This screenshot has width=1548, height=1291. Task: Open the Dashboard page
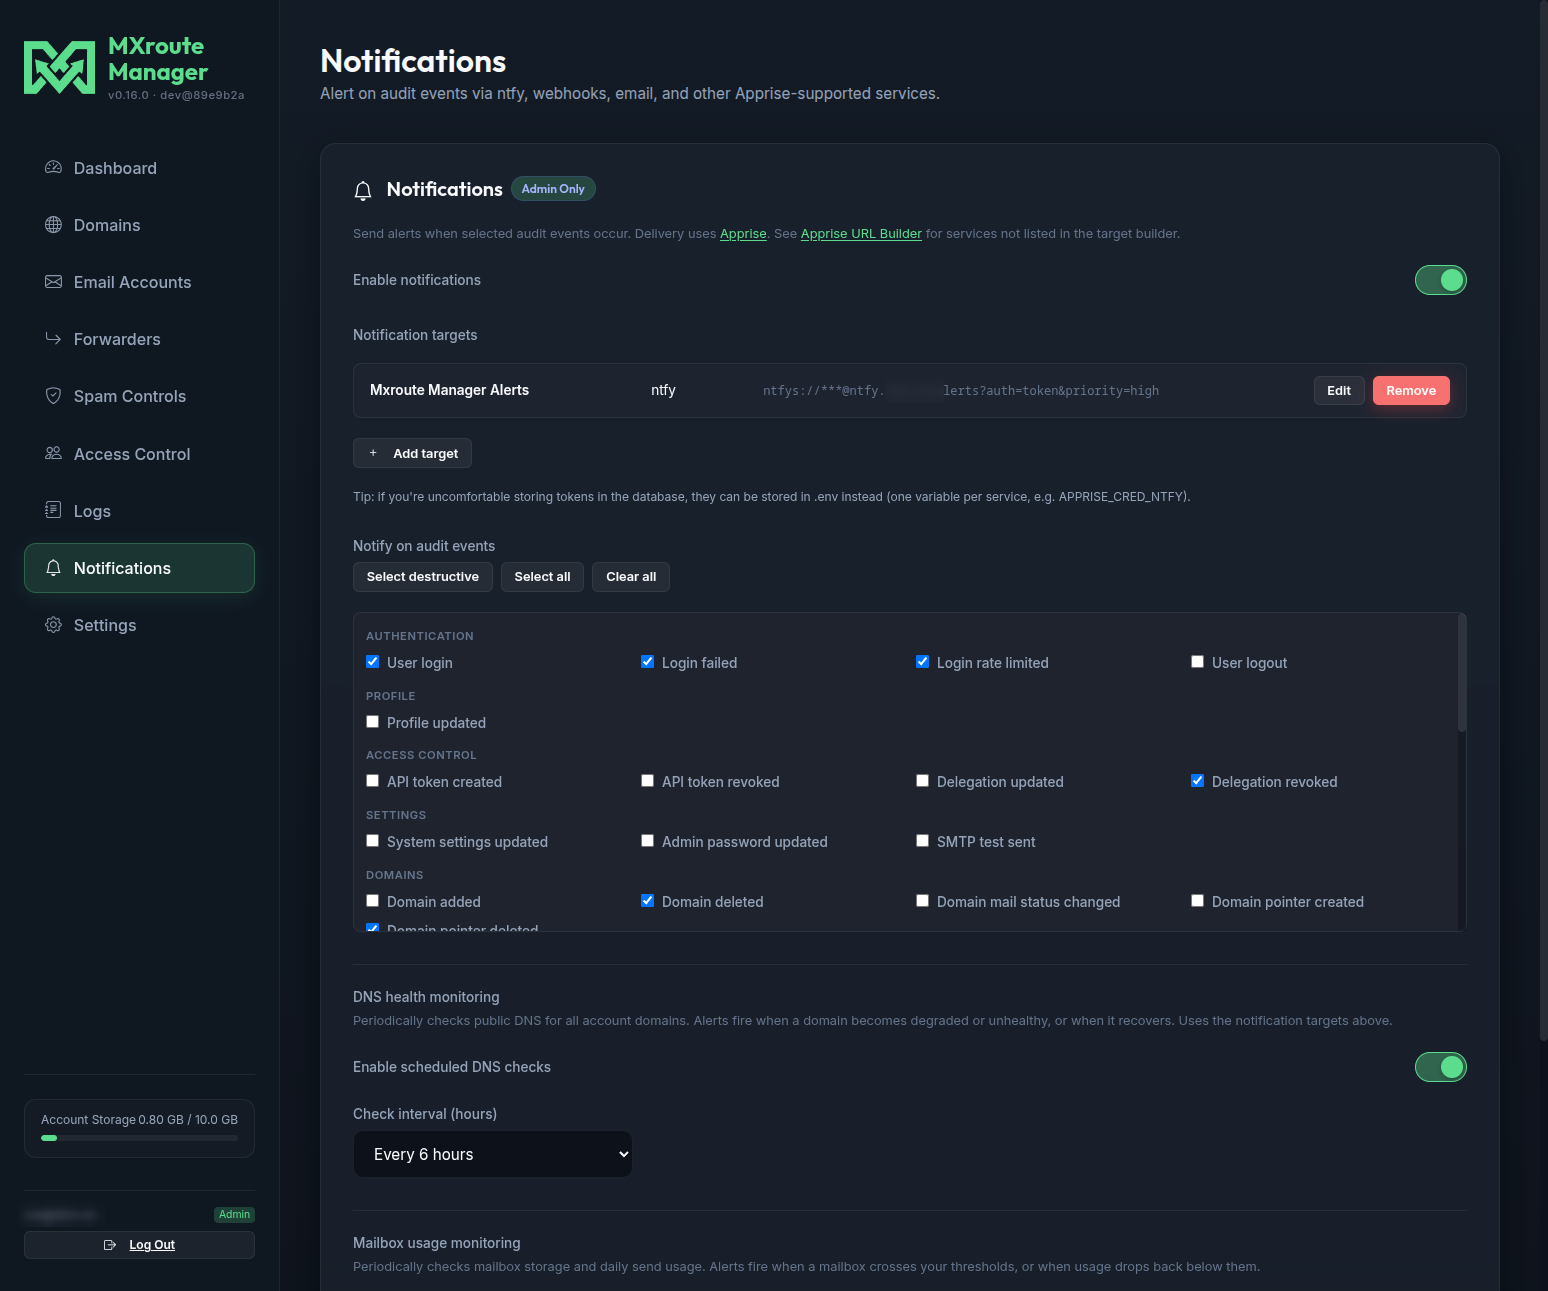pyautogui.click(x=139, y=168)
